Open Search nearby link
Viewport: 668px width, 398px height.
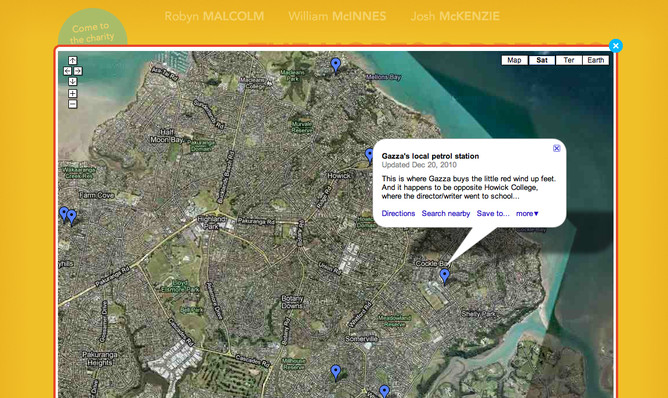(x=446, y=213)
